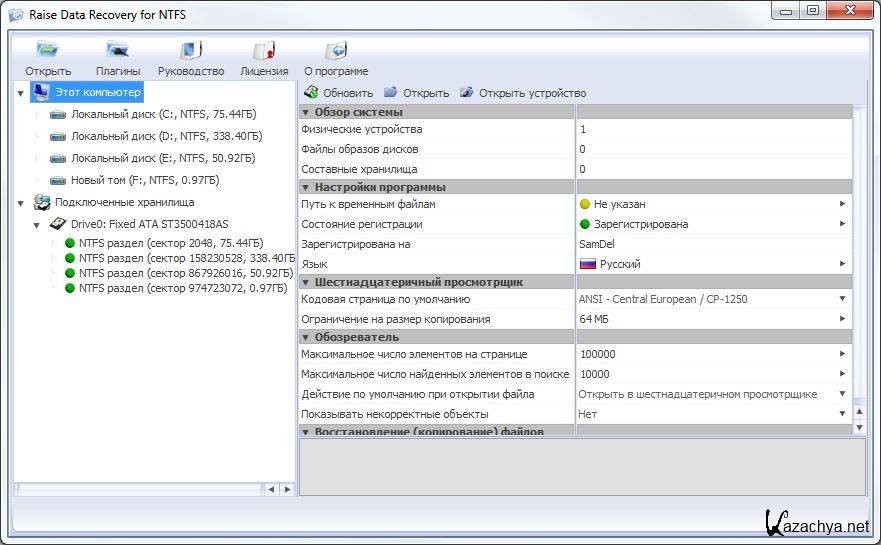The height and width of the screenshot is (545, 881).
Task: Open the Показывать некорректные объекты dropdown
Action: click(842, 414)
